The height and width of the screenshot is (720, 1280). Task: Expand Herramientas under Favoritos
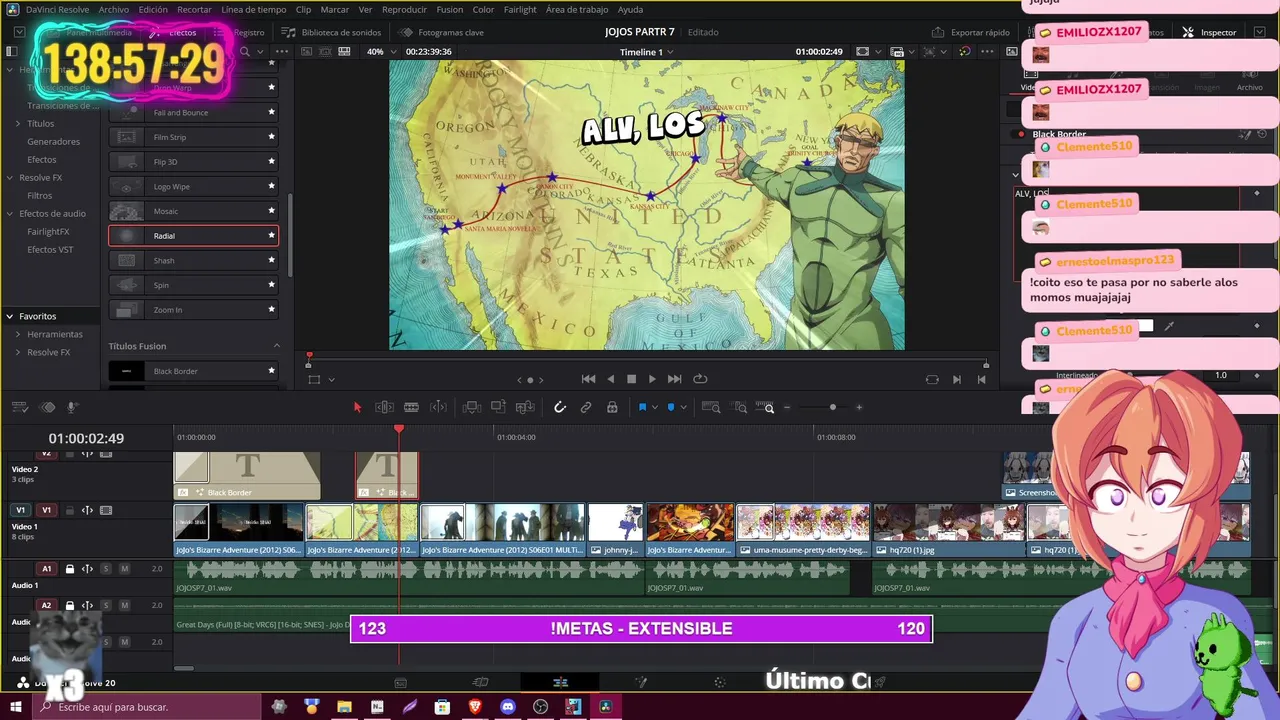pos(18,334)
